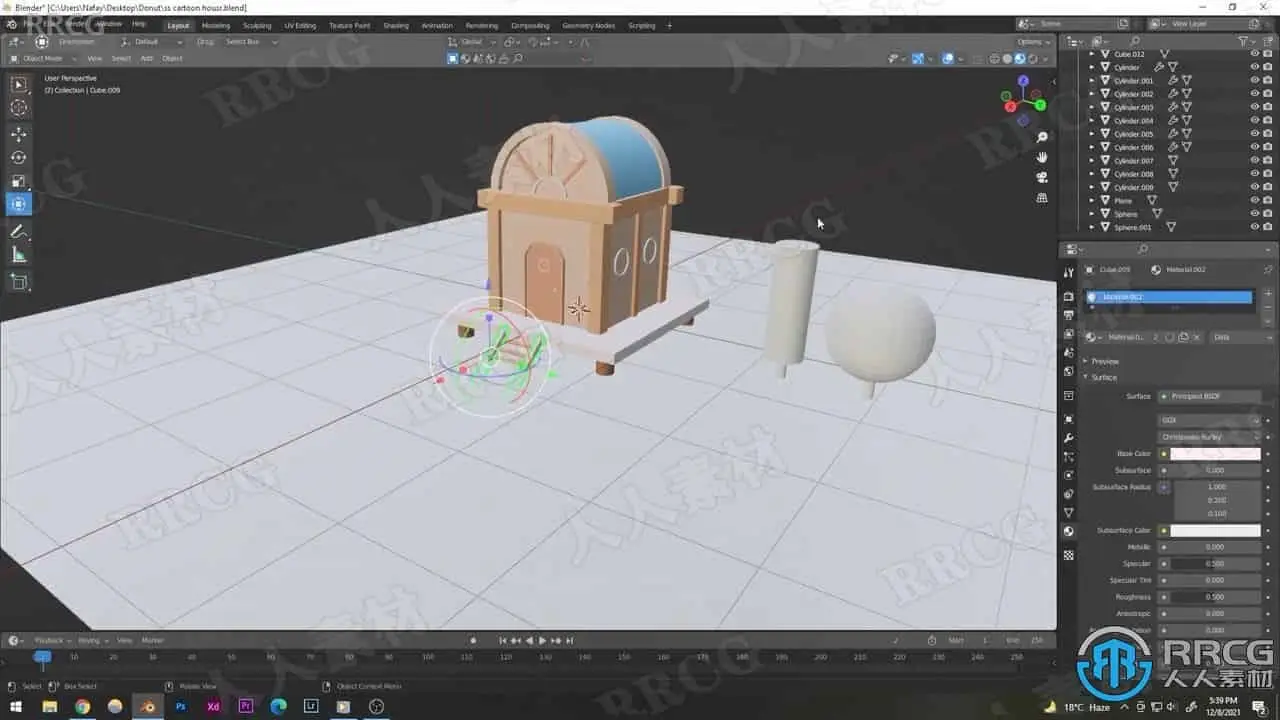Click the camera view icon in viewport
1280x720 pixels.
click(1042, 177)
